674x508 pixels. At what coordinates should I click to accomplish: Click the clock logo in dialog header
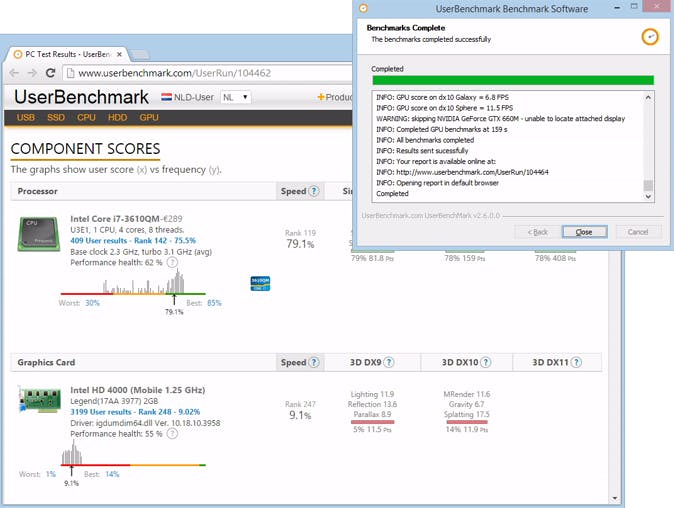(650, 37)
